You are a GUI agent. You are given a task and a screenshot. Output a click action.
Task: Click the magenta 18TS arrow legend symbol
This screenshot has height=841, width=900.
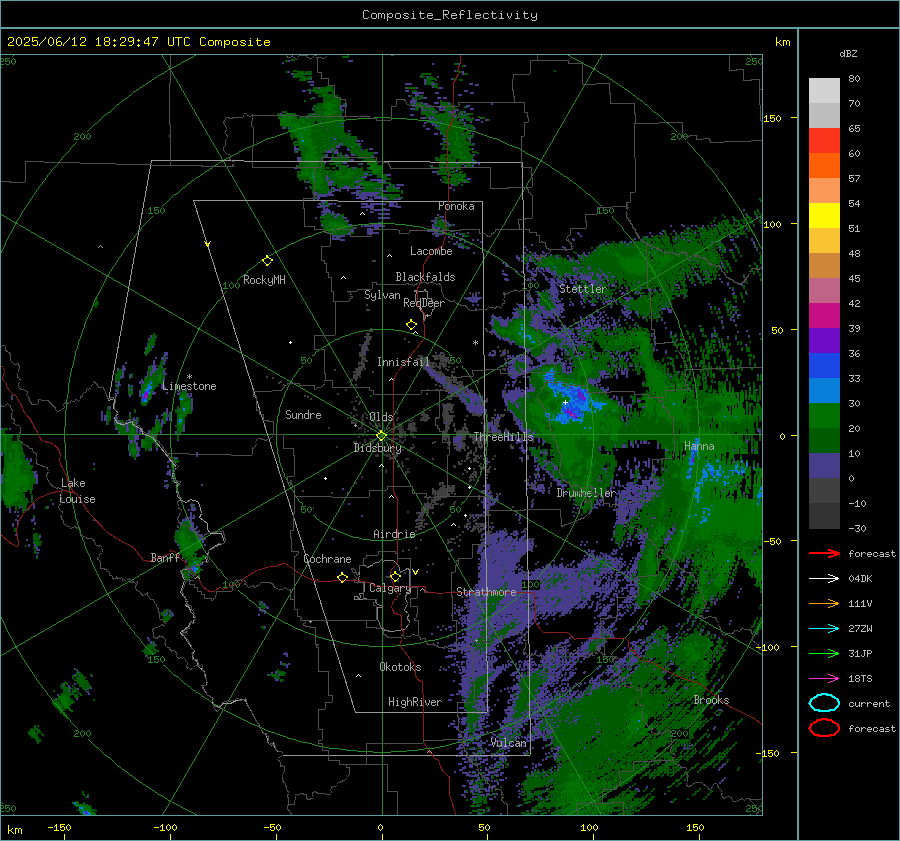click(824, 679)
